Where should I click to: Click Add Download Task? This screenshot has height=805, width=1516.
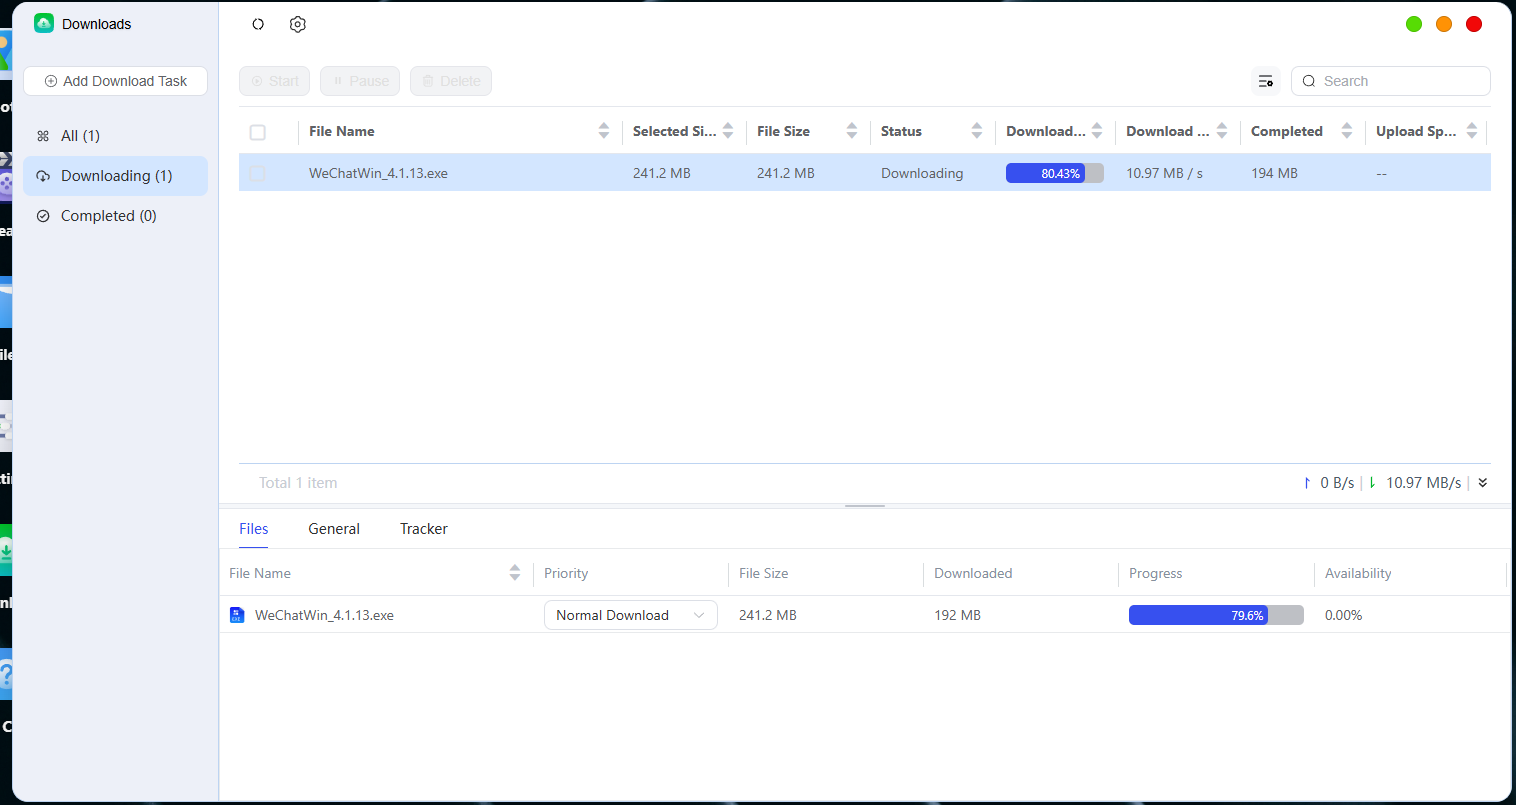coord(116,81)
